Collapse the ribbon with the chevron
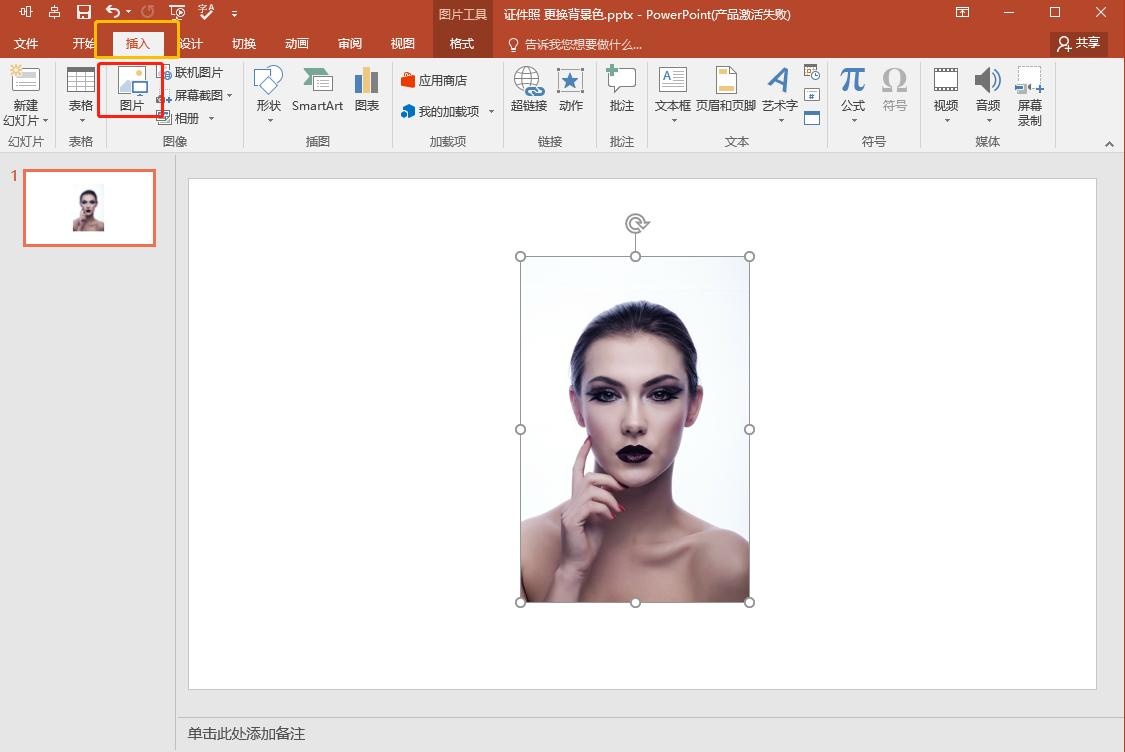Screen dimensions: 1125x752 tap(1110, 142)
